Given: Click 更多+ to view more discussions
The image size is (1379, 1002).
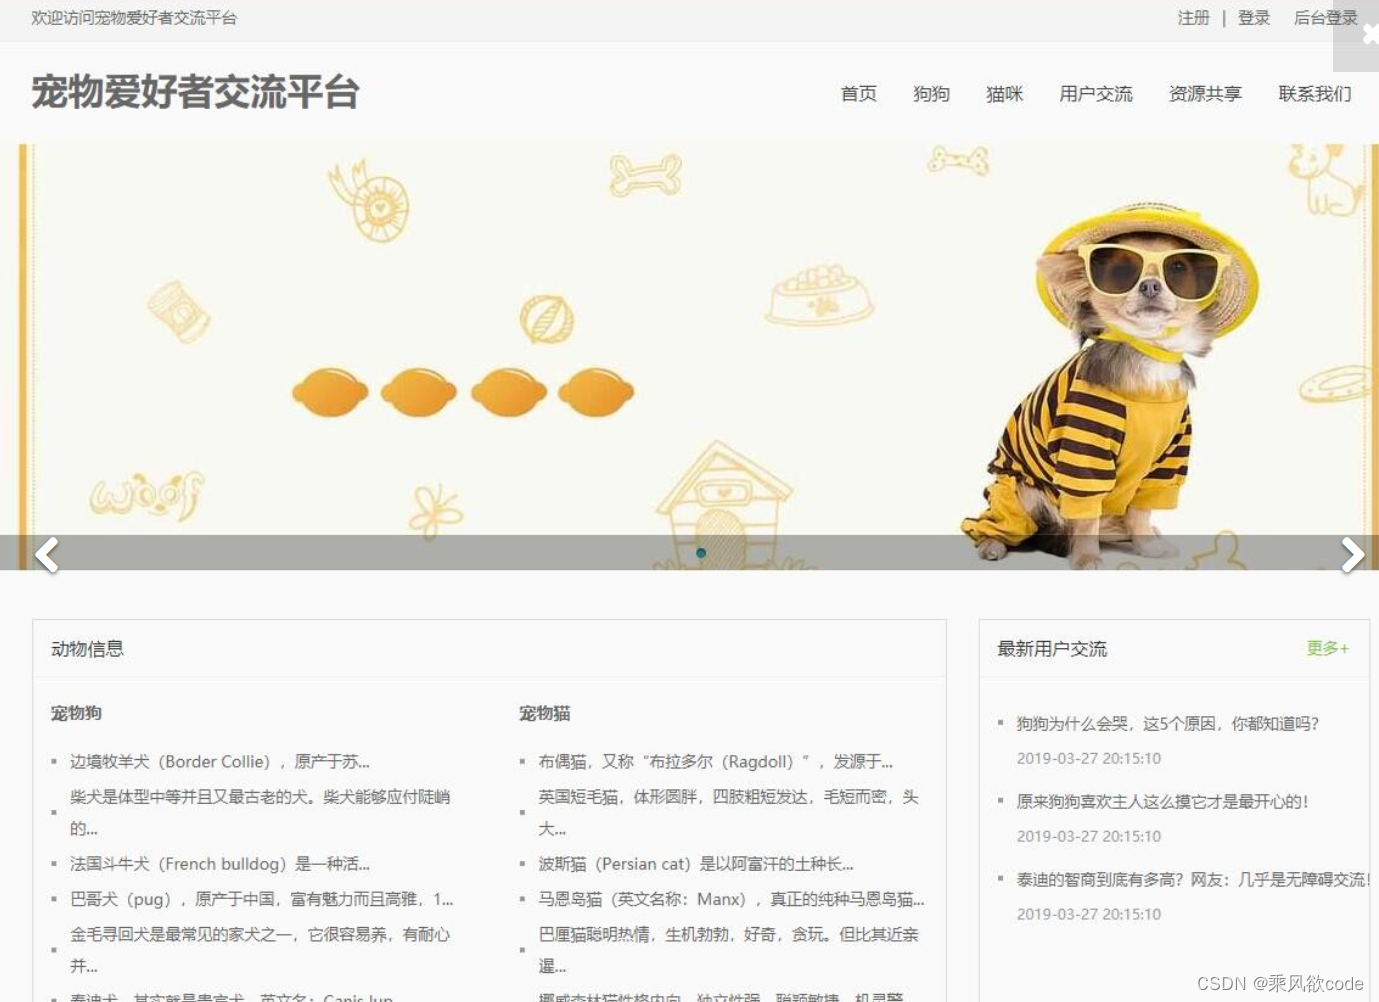Looking at the screenshot, I should [1327, 648].
